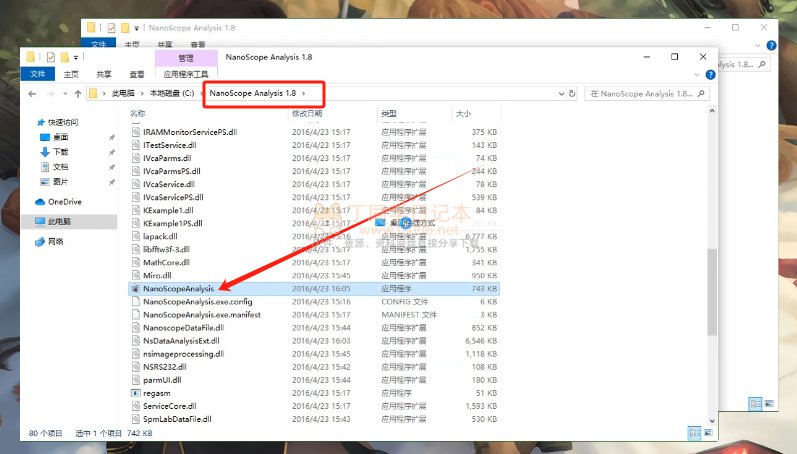Viewport: 797px width, 454px height.
Task: Switch to details view in status bar
Action: [x=694, y=433]
